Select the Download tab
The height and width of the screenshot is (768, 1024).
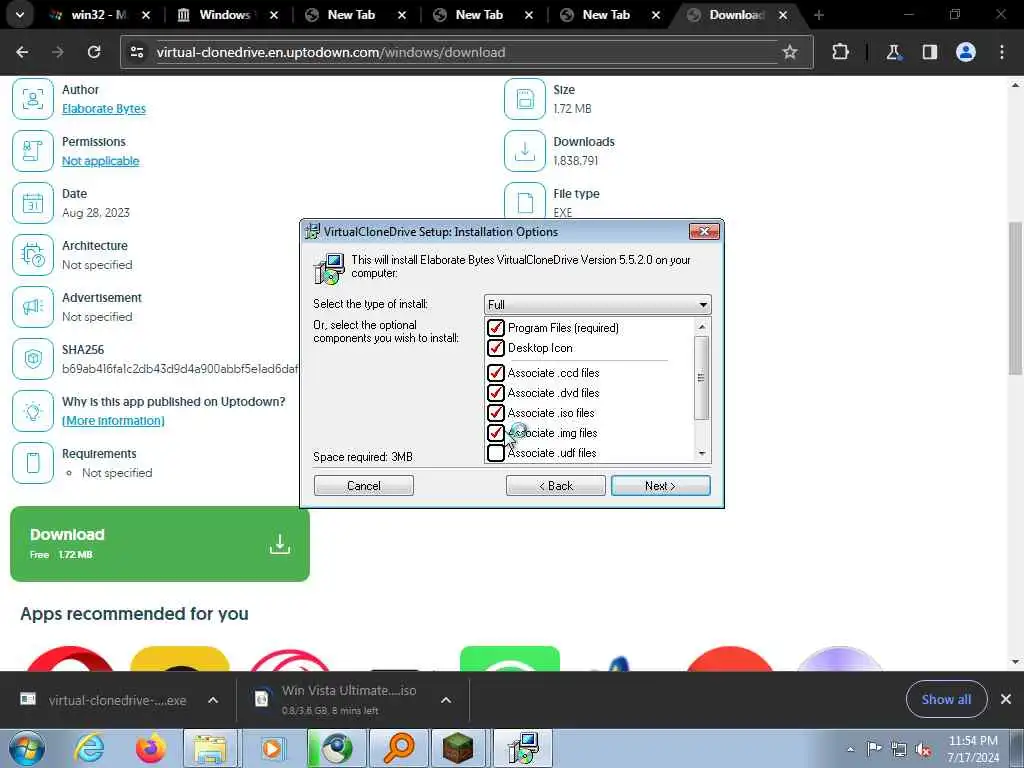tap(735, 14)
